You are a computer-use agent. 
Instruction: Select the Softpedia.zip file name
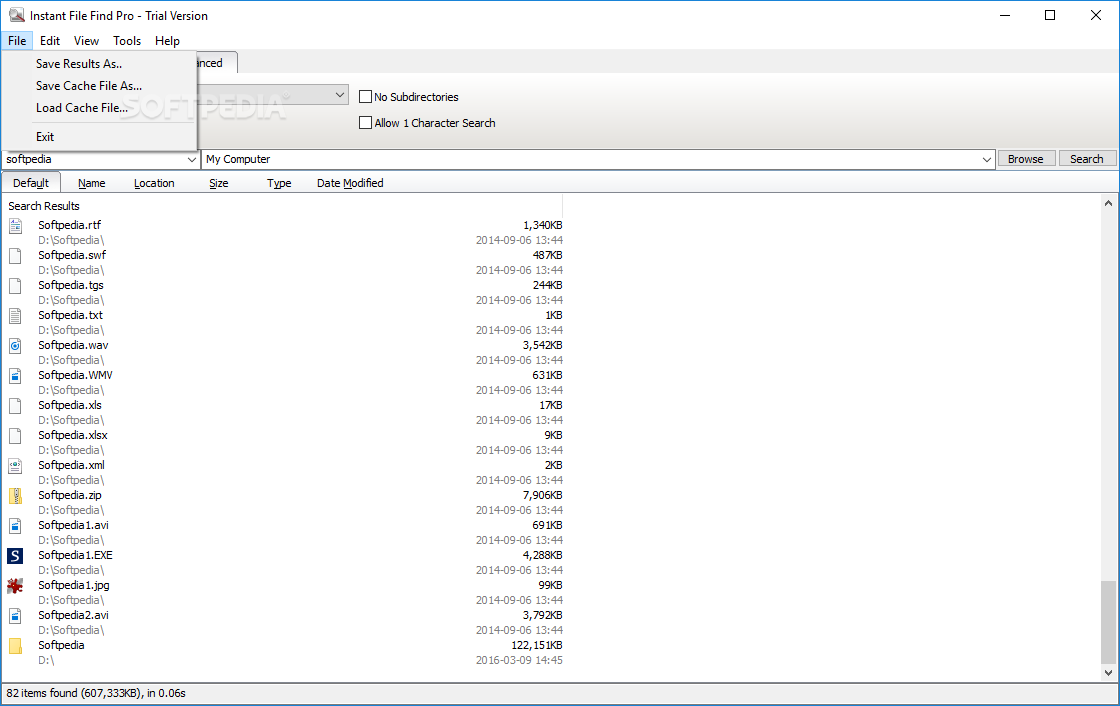pyautogui.click(x=69, y=495)
